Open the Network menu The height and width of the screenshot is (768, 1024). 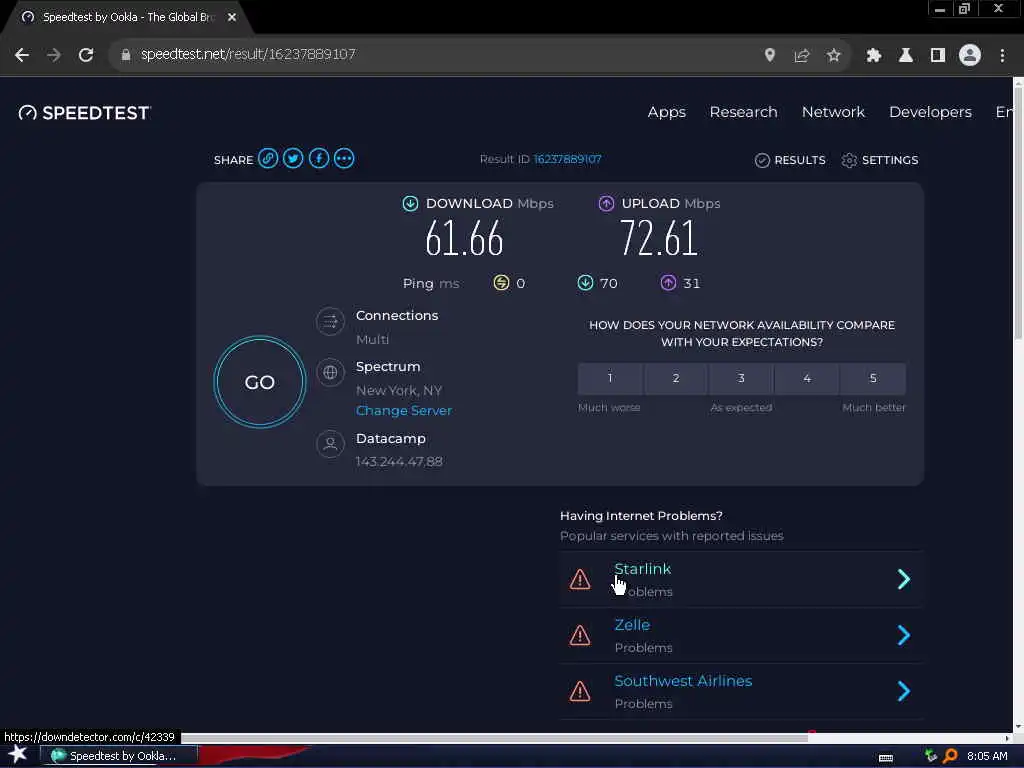pyautogui.click(x=833, y=112)
